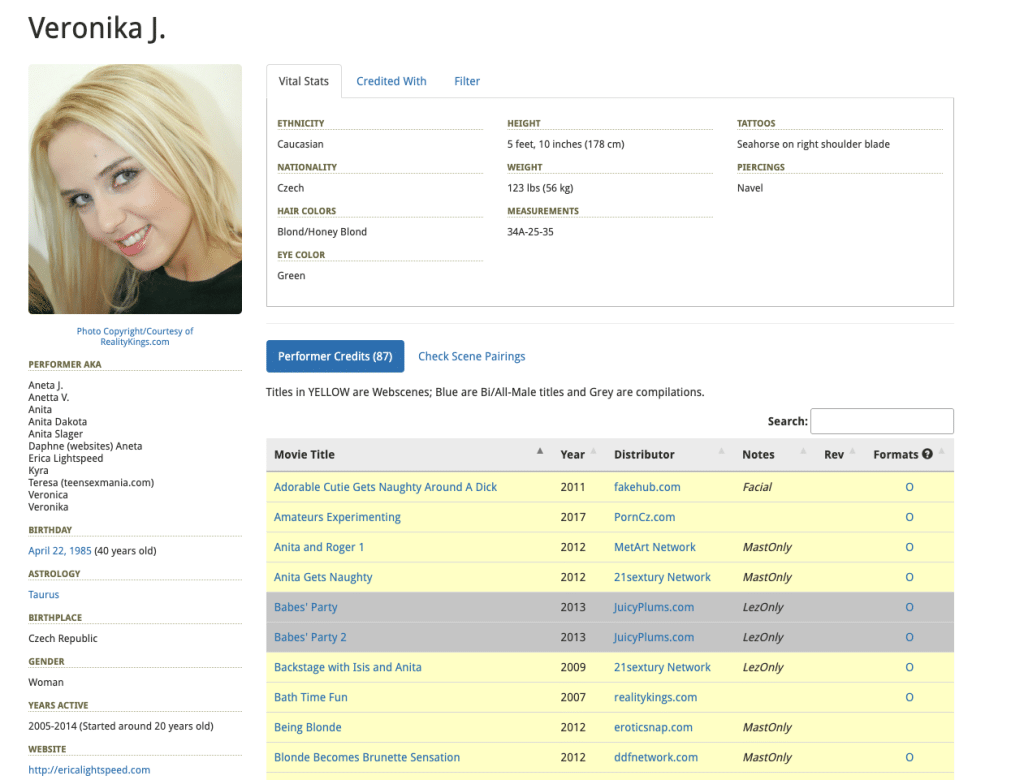Select the 2009 year cell
Viewport: 1024px width, 780px height.
coord(573,667)
